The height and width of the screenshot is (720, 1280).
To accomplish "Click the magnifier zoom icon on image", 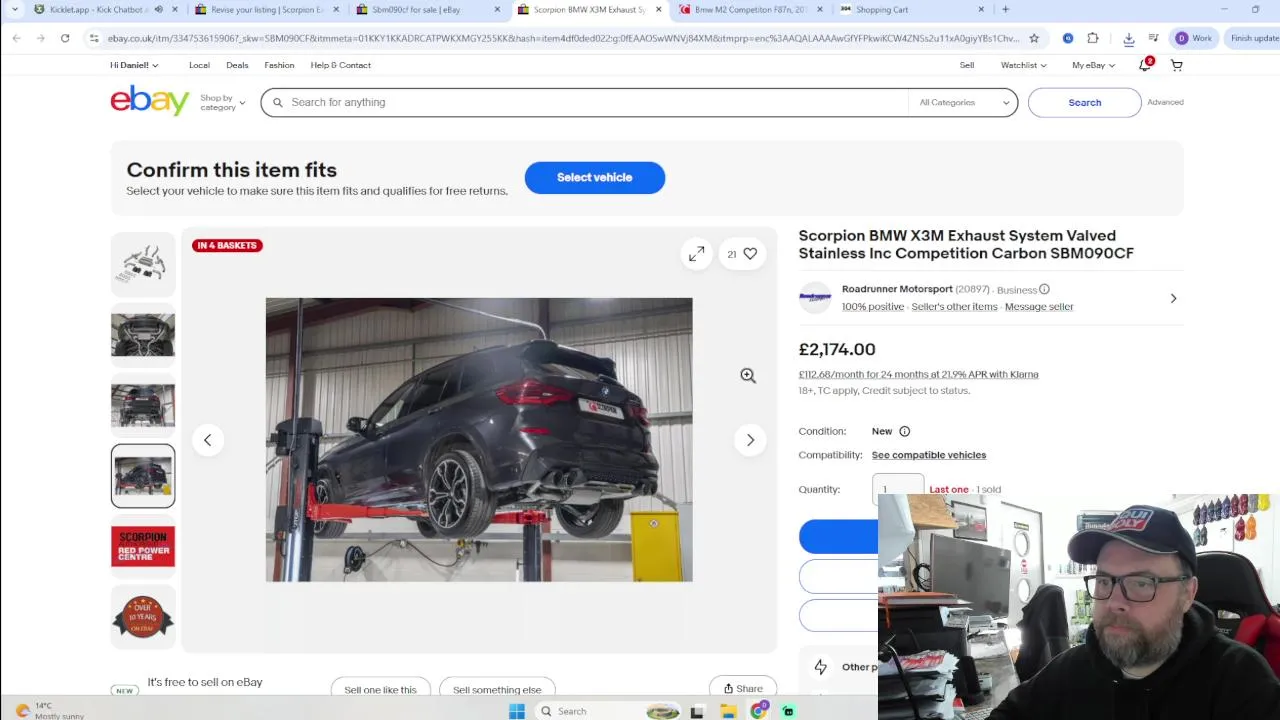I will [748, 376].
